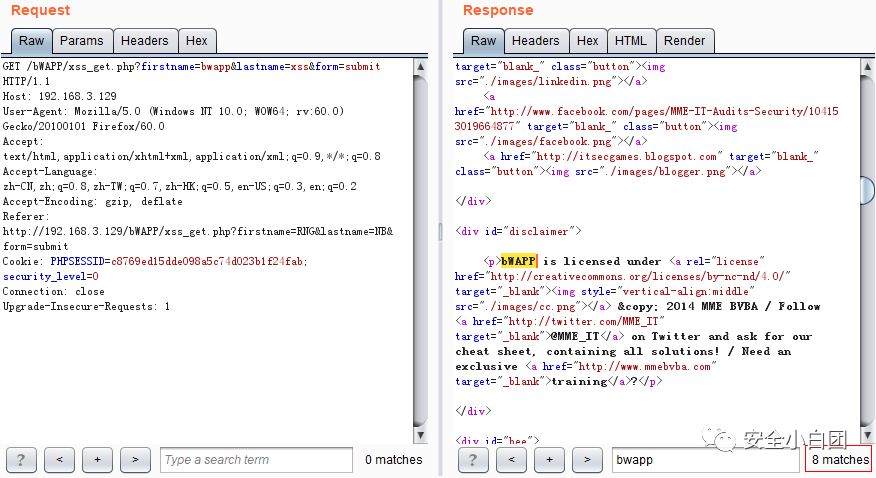Go to previous match in Response search

pyautogui.click(x=511, y=460)
